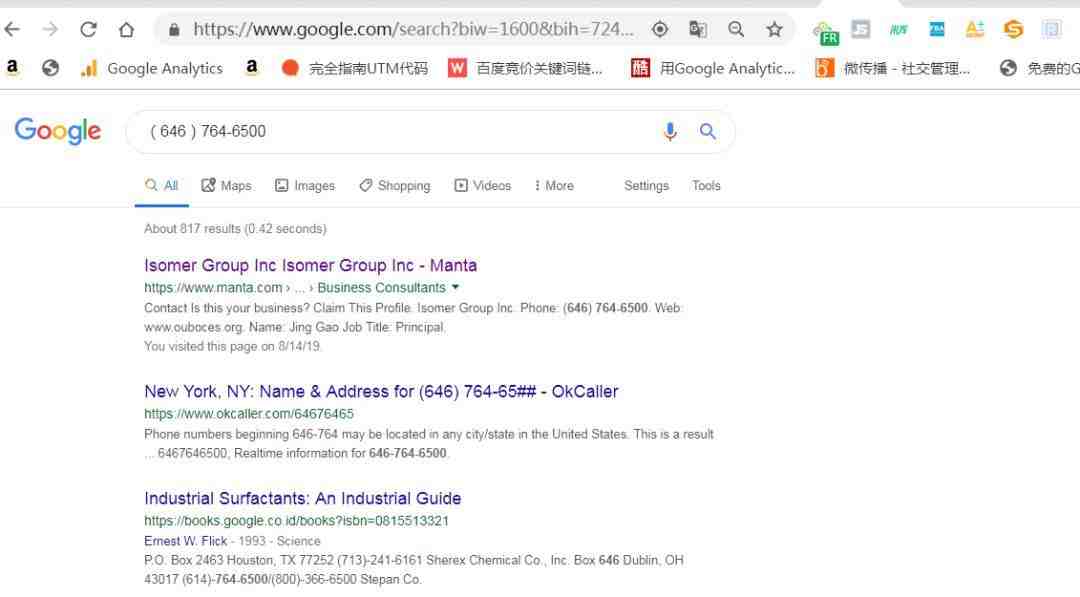Switch to the Shopping tab
This screenshot has width=1080, height=597.
(395, 185)
